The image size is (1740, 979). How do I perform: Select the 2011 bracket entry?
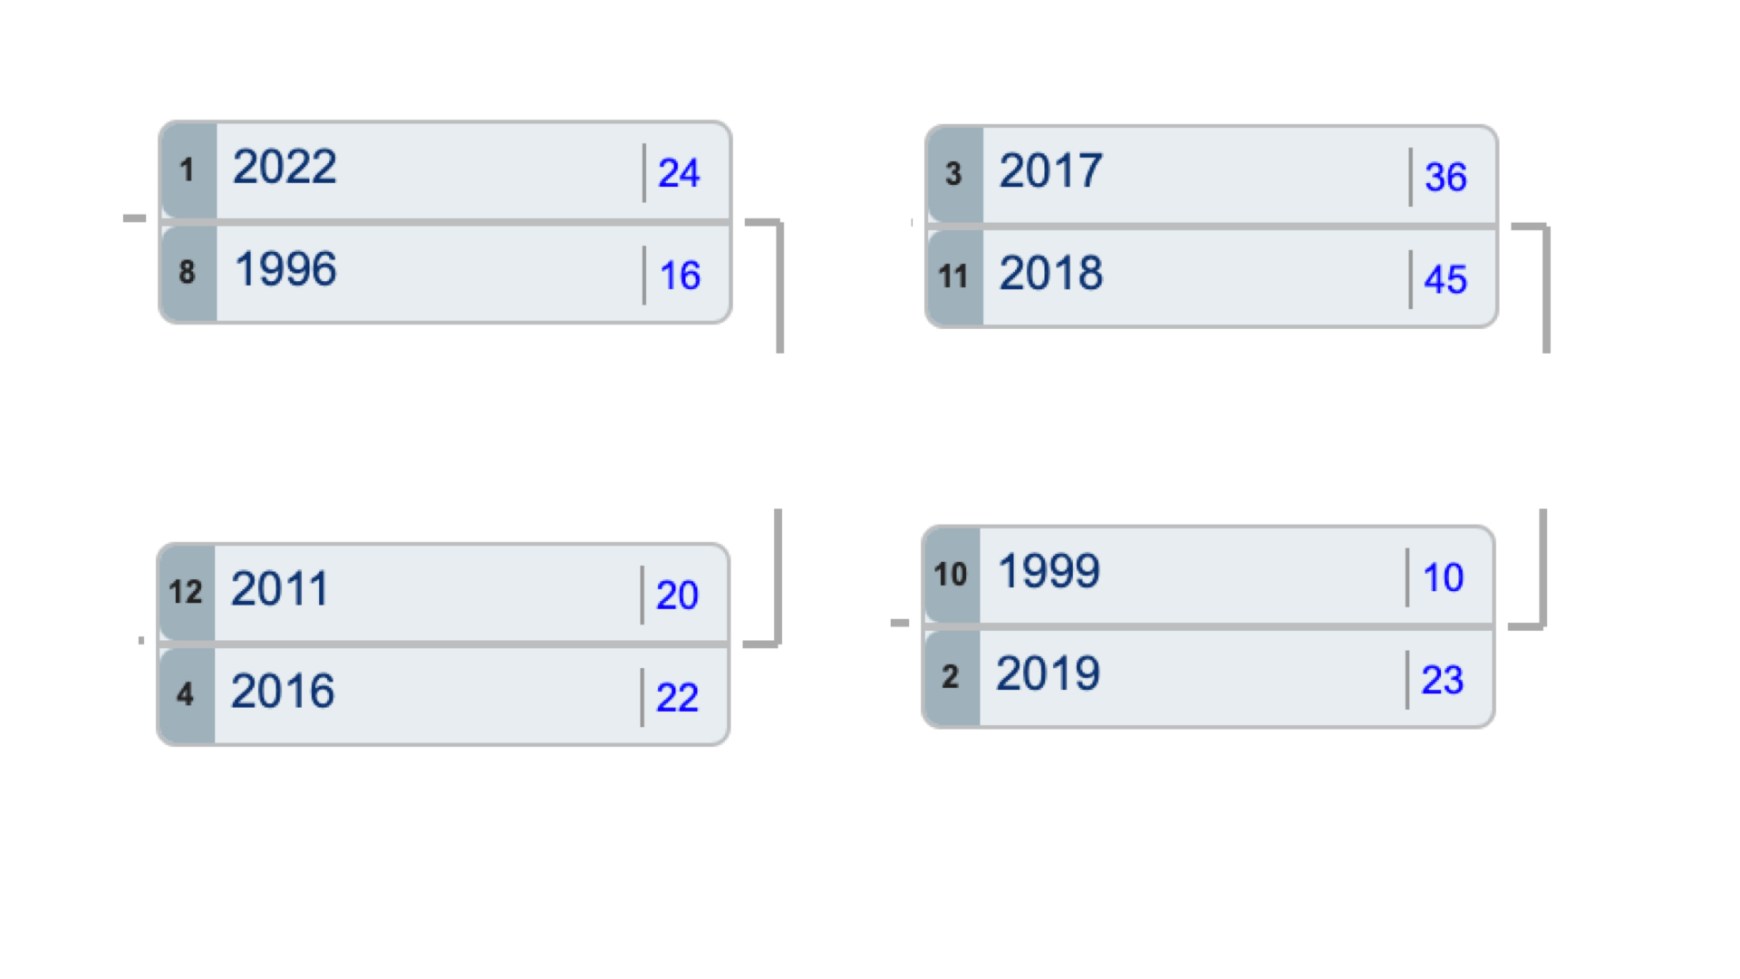tap(280, 590)
